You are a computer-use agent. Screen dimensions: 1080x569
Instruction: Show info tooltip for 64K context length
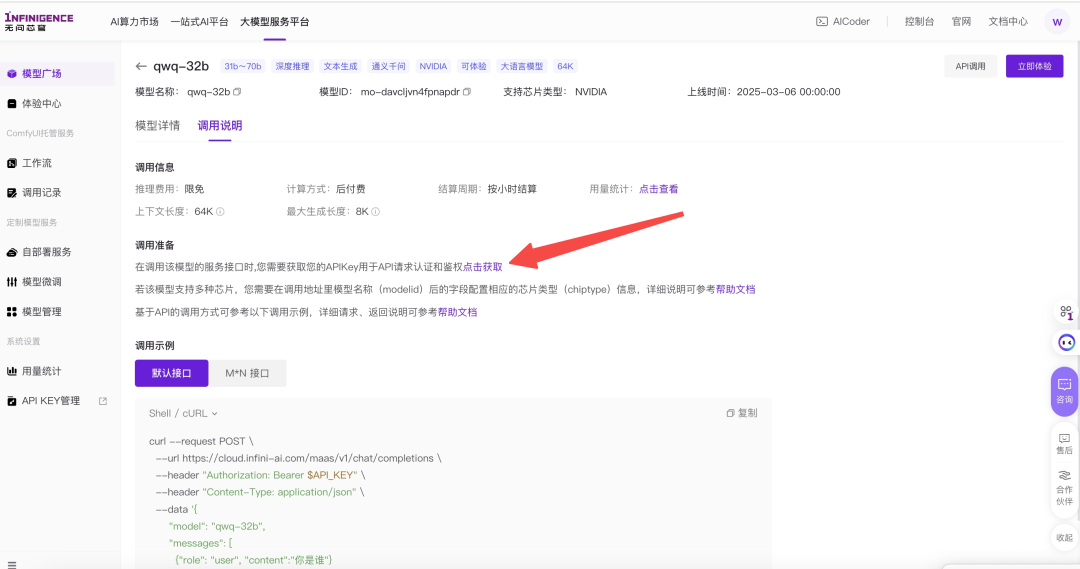pyautogui.click(x=220, y=211)
